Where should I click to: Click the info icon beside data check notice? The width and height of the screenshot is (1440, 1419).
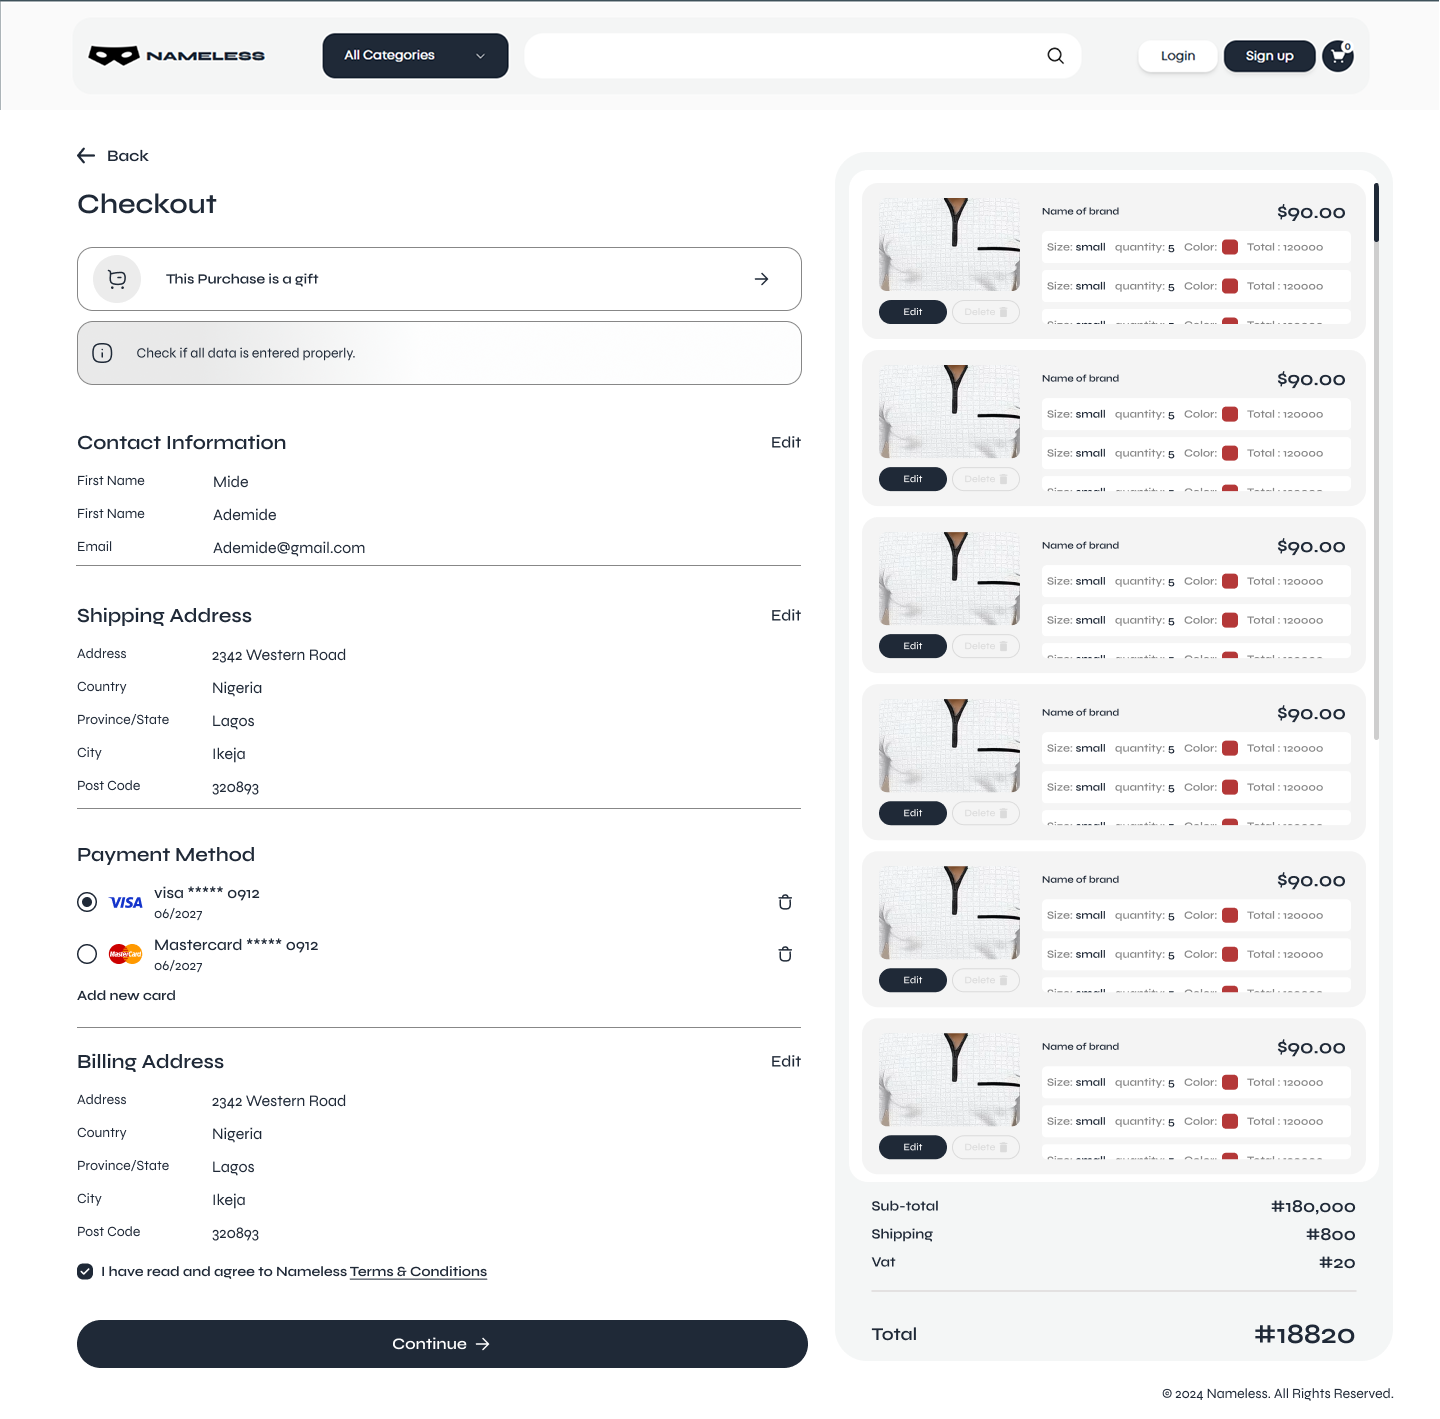coord(102,353)
